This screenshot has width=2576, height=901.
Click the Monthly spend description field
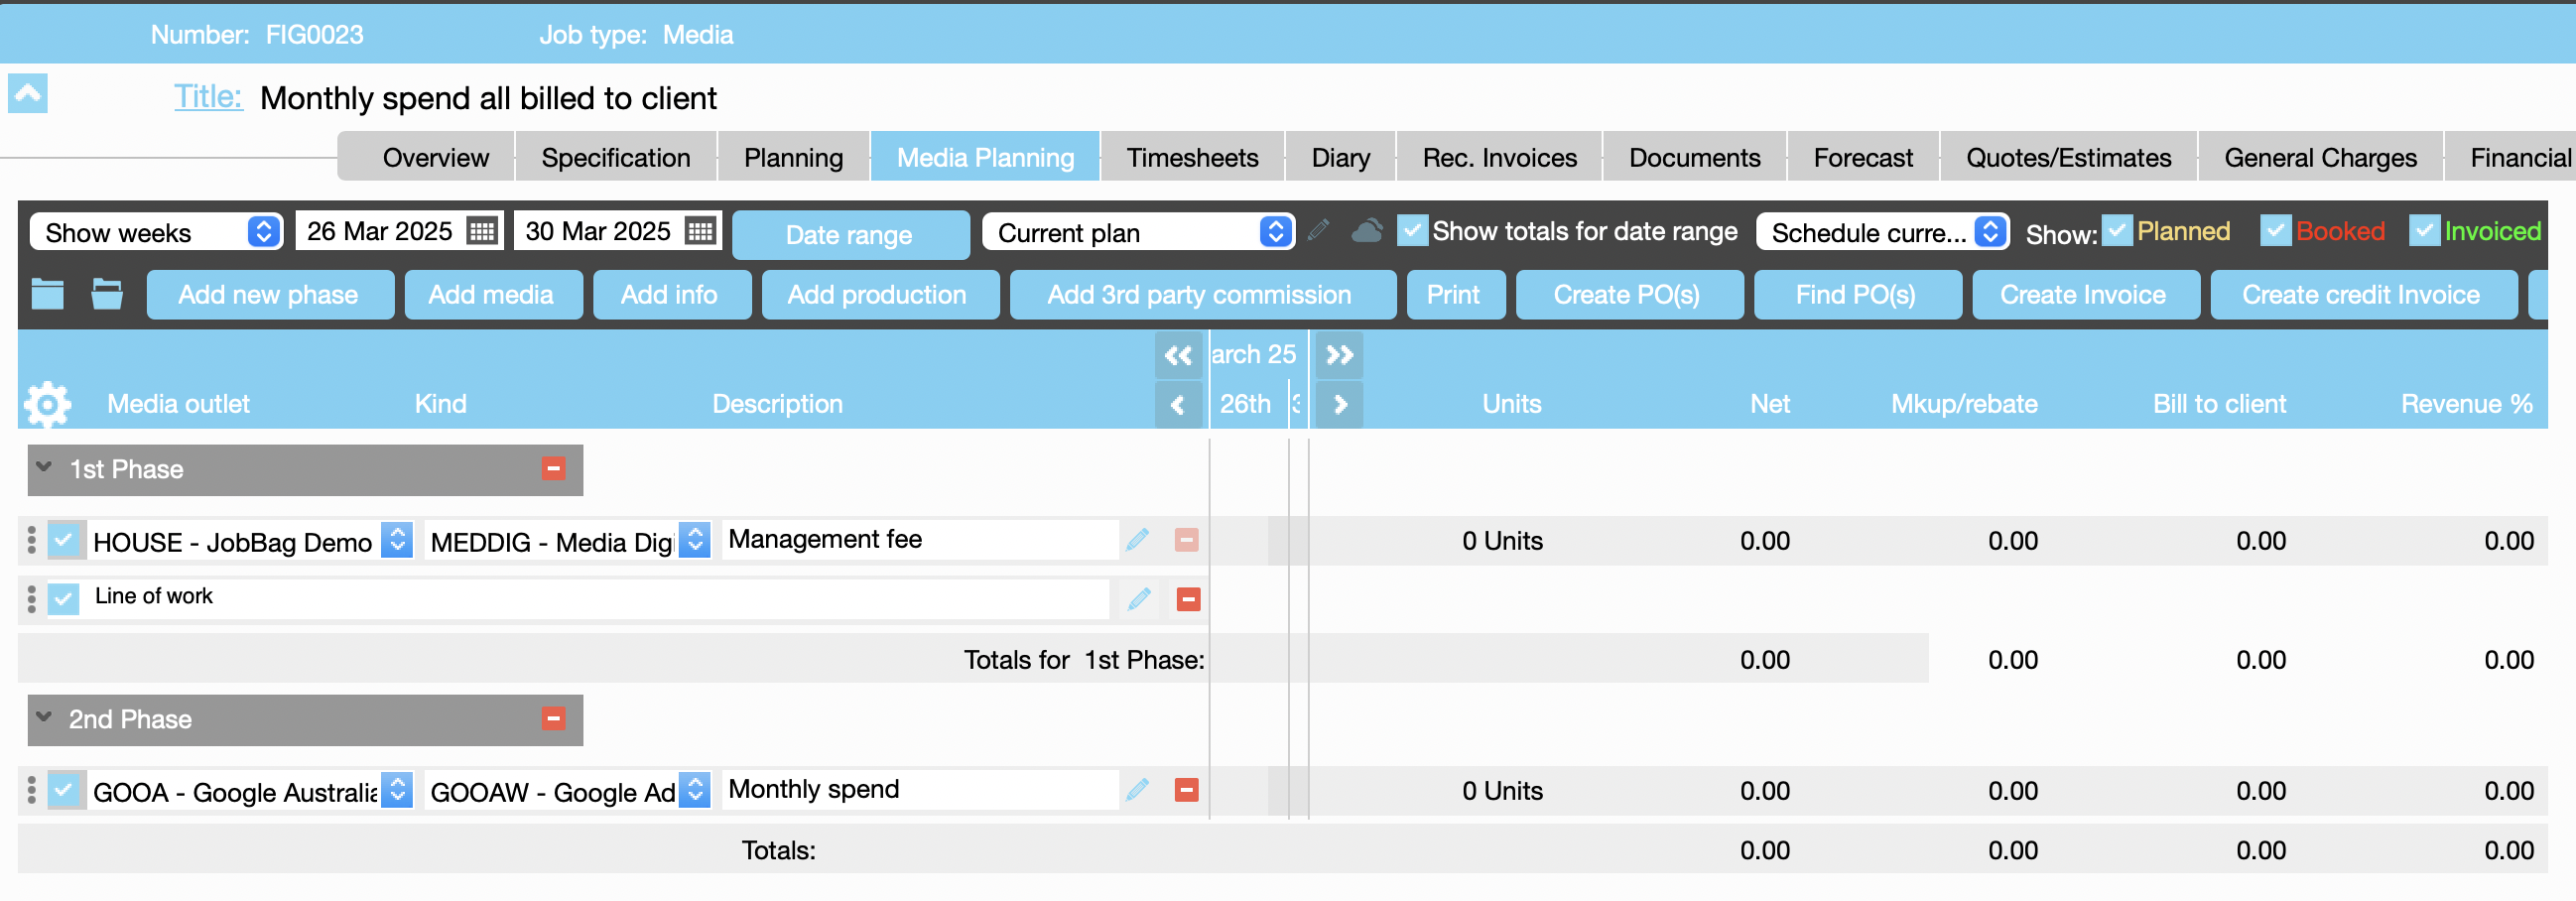point(919,790)
